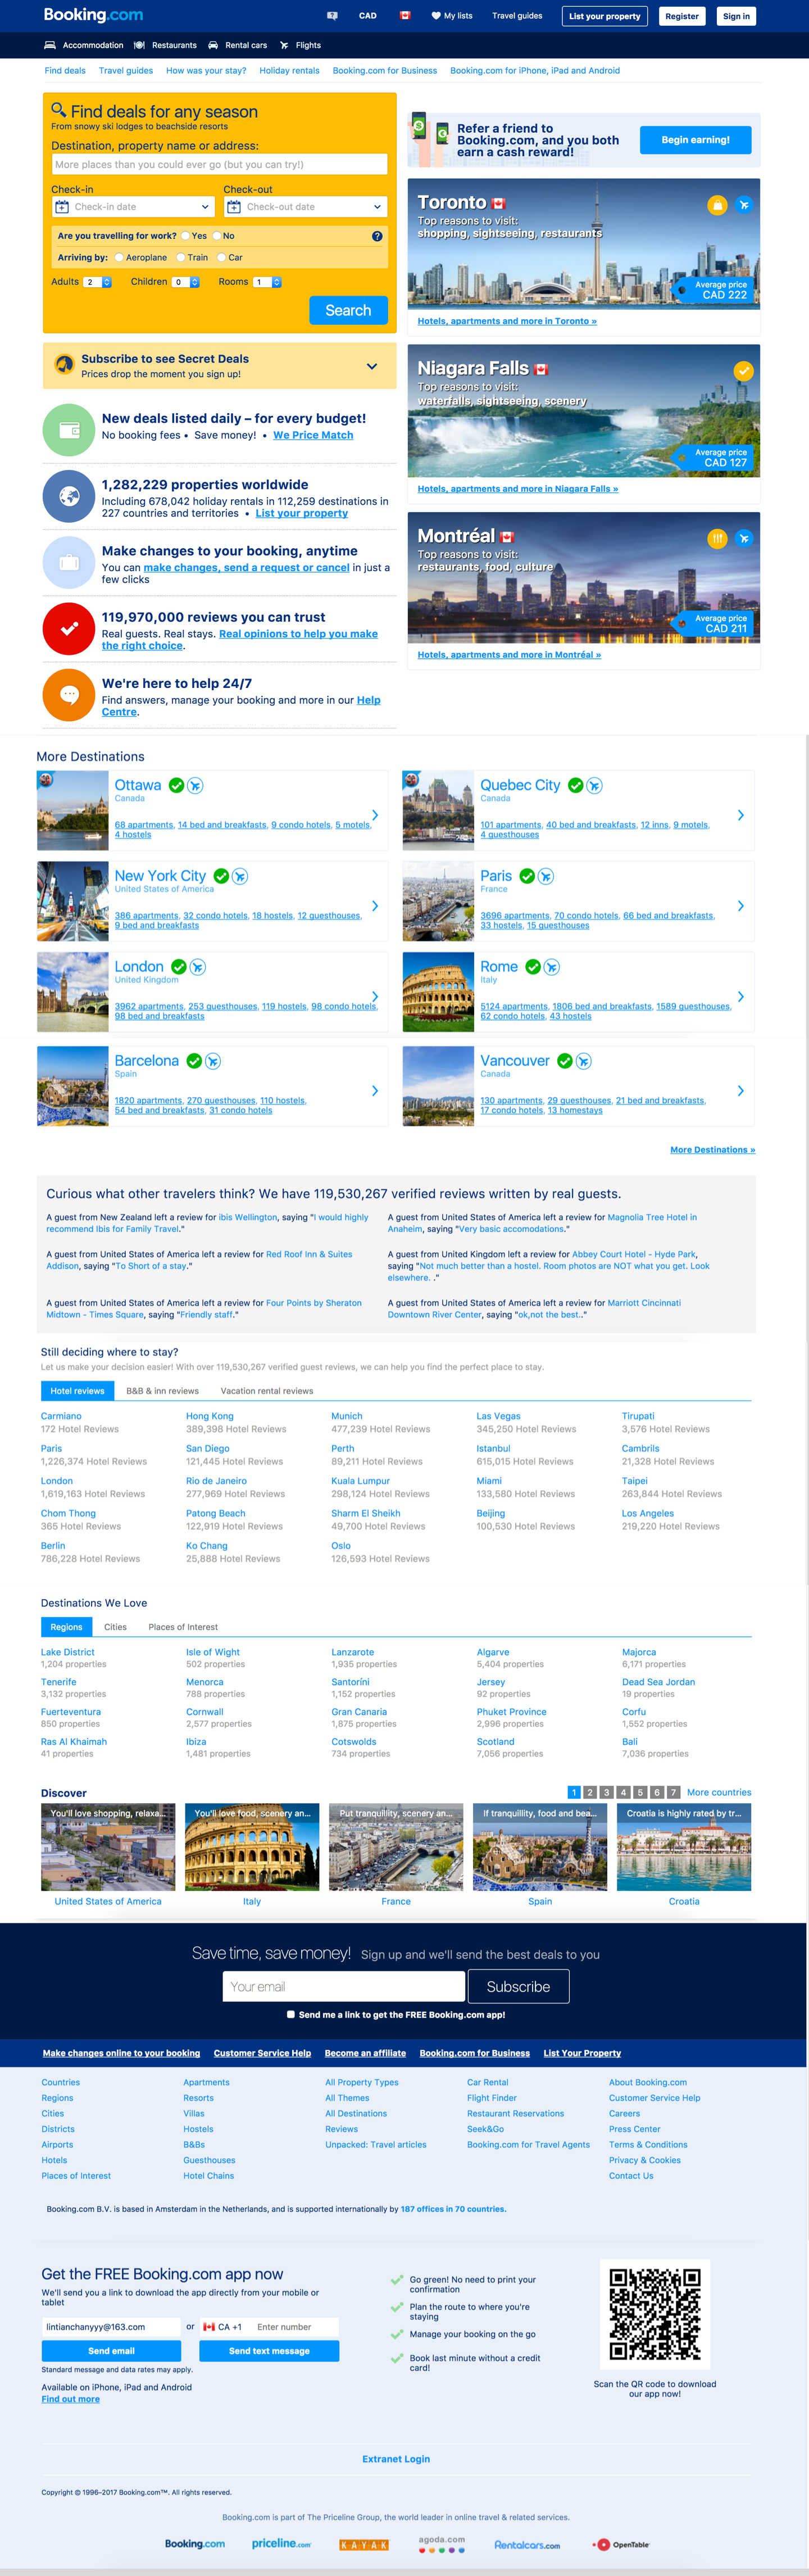The width and height of the screenshot is (809, 2576).
Task: Open the More Destinations link
Action: (x=712, y=1150)
